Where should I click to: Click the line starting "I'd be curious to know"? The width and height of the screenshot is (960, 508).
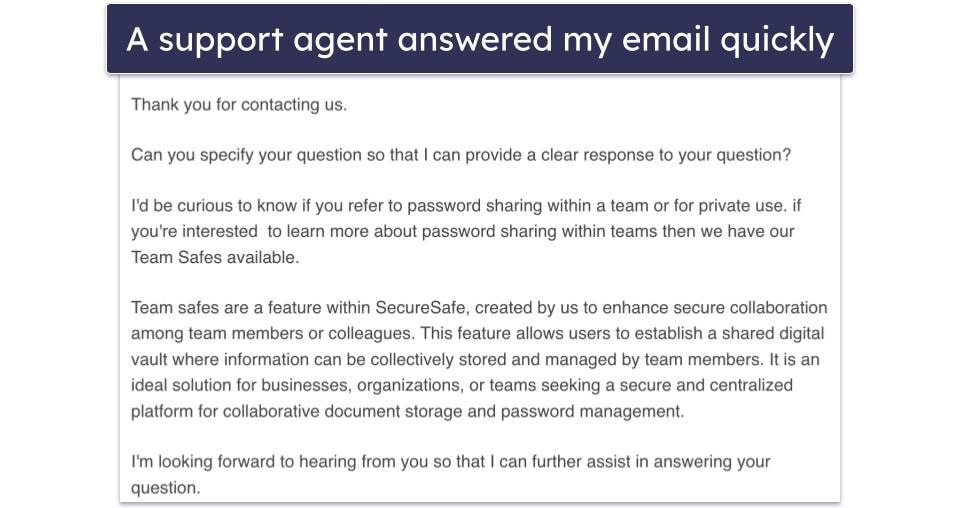(466, 206)
